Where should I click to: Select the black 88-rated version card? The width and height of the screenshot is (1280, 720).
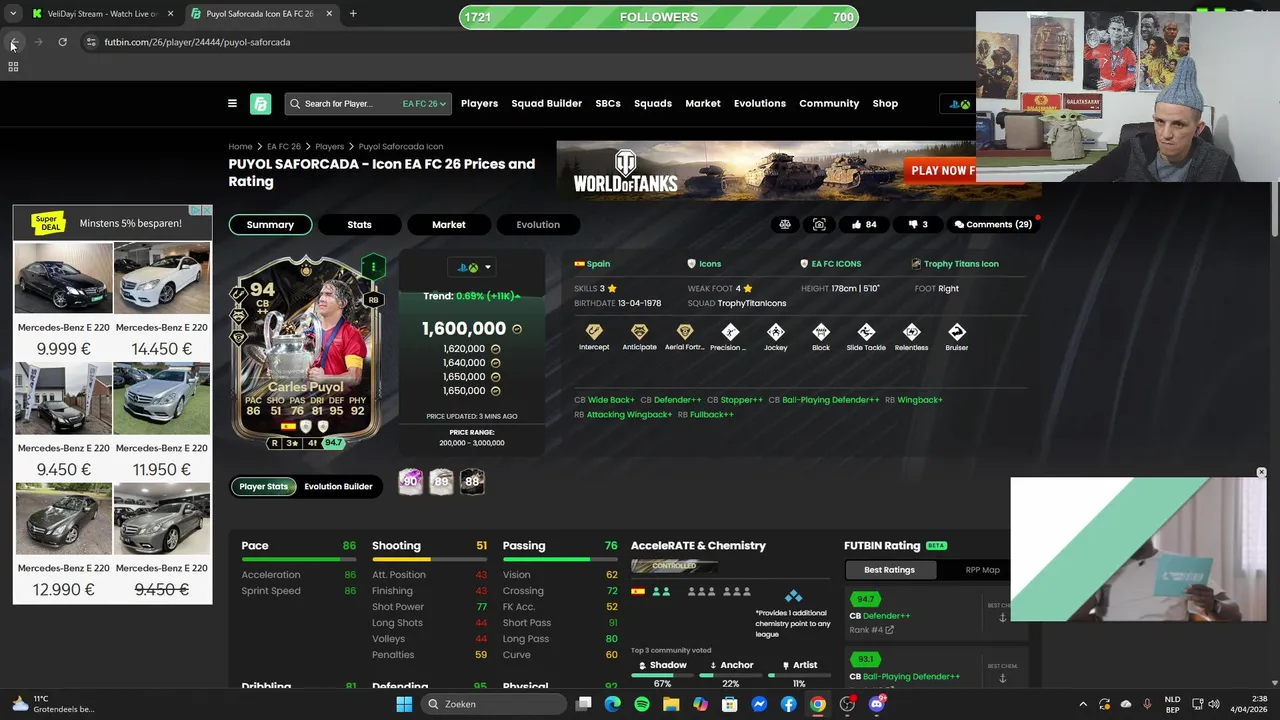[x=472, y=481]
